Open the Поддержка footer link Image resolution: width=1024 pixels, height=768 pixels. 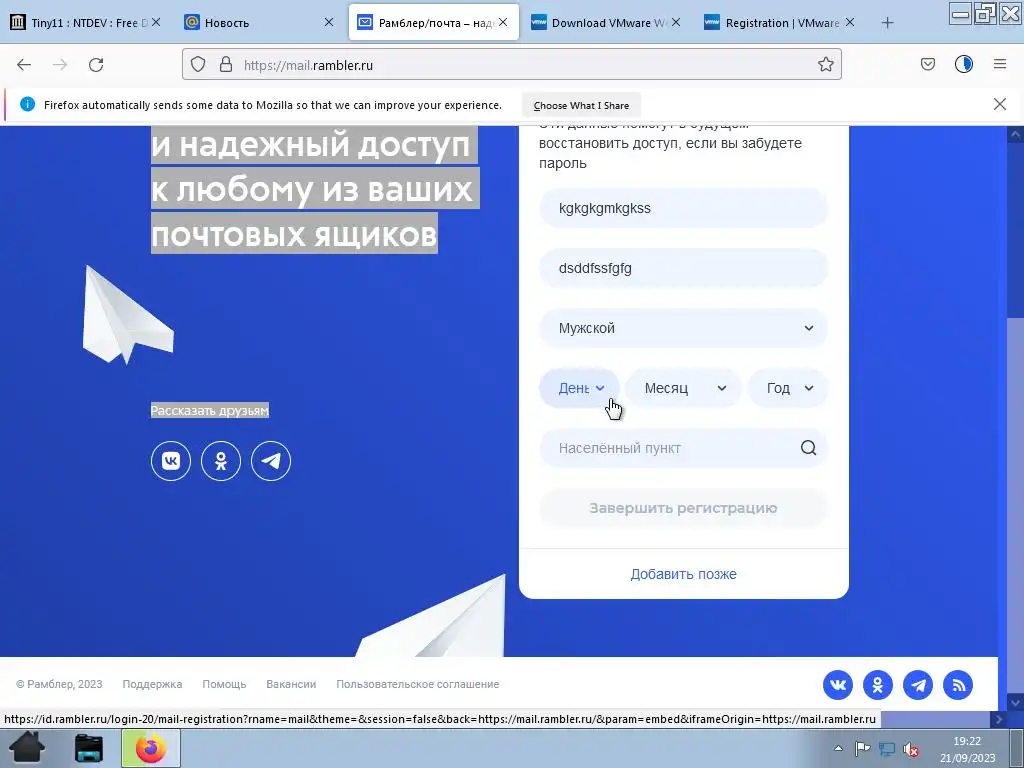[x=152, y=684]
